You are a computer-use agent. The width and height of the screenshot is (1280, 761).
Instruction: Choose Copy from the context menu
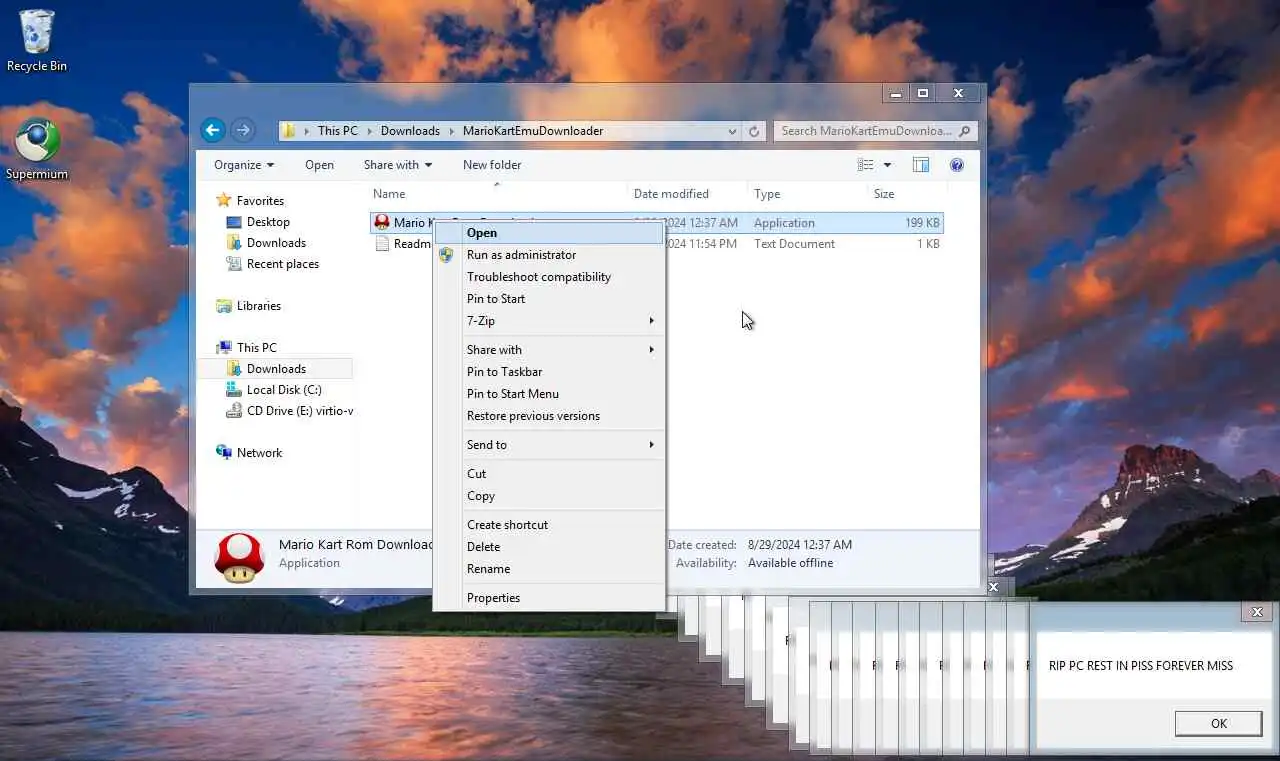549,496
